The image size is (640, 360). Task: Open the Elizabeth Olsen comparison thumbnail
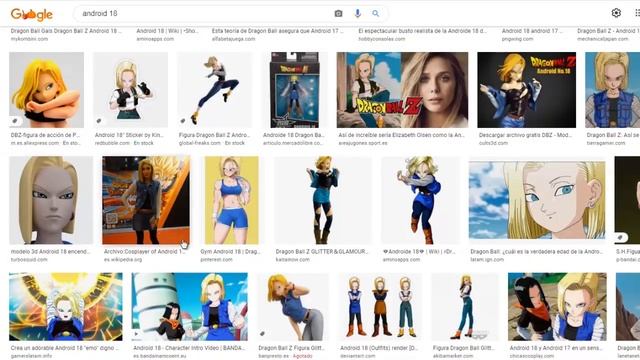point(402,90)
